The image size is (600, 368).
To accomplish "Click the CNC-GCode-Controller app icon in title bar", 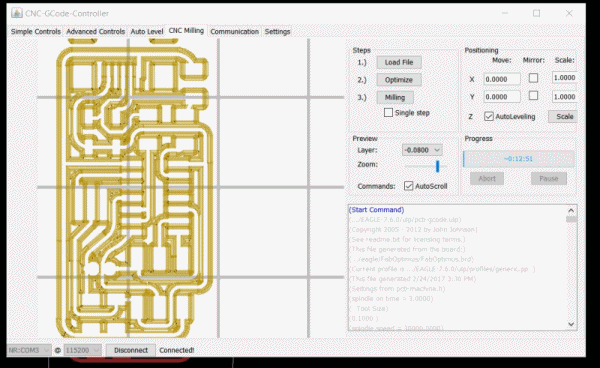I will (x=16, y=13).
